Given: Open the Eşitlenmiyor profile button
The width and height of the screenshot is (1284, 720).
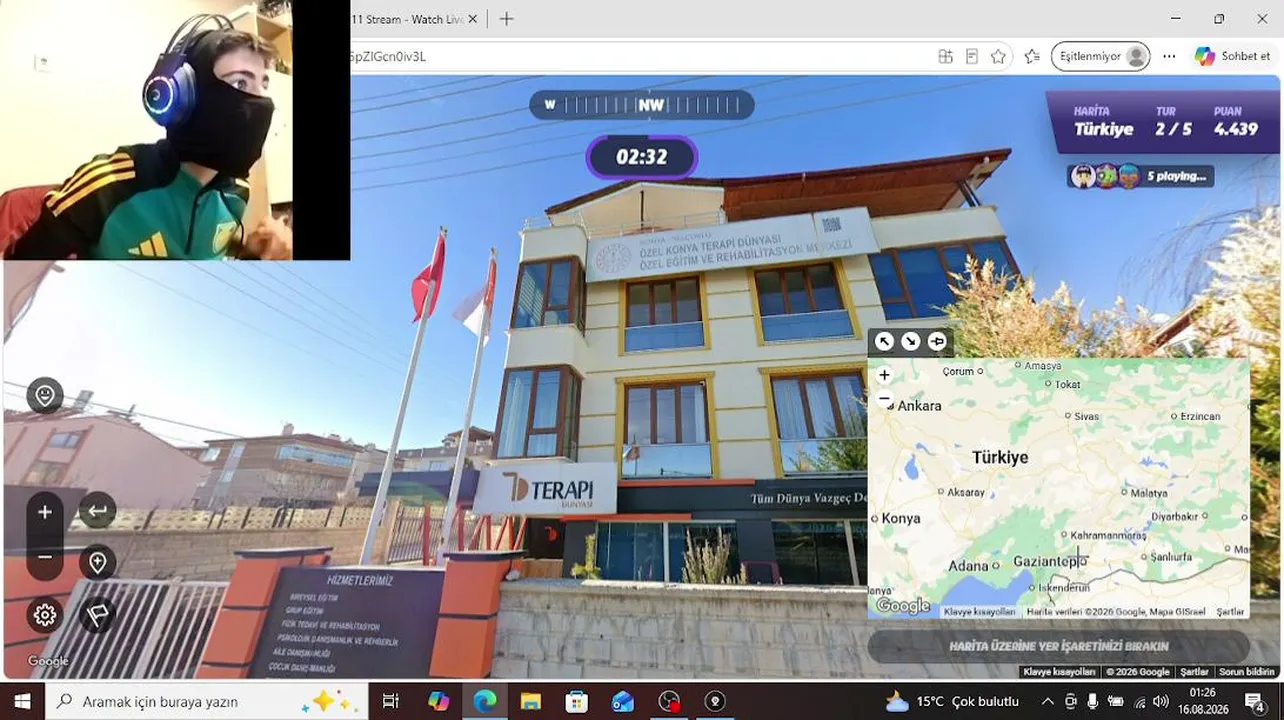Looking at the screenshot, I should point(1100,57).
